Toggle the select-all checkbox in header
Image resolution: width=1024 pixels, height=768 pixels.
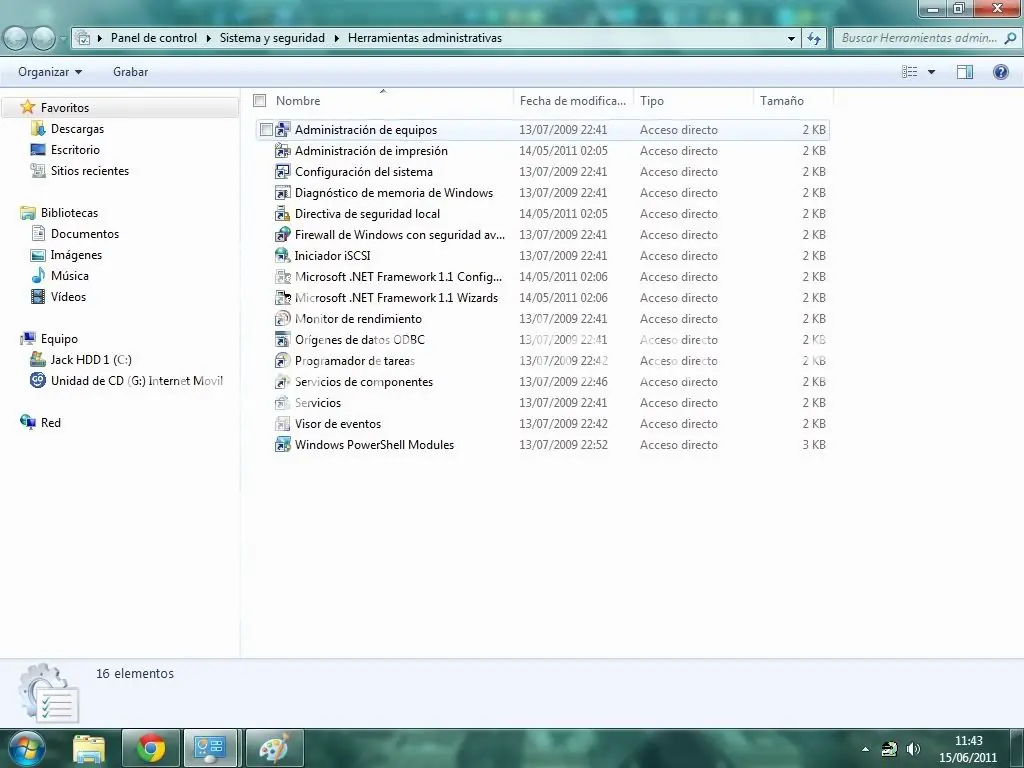pos(260,101)
